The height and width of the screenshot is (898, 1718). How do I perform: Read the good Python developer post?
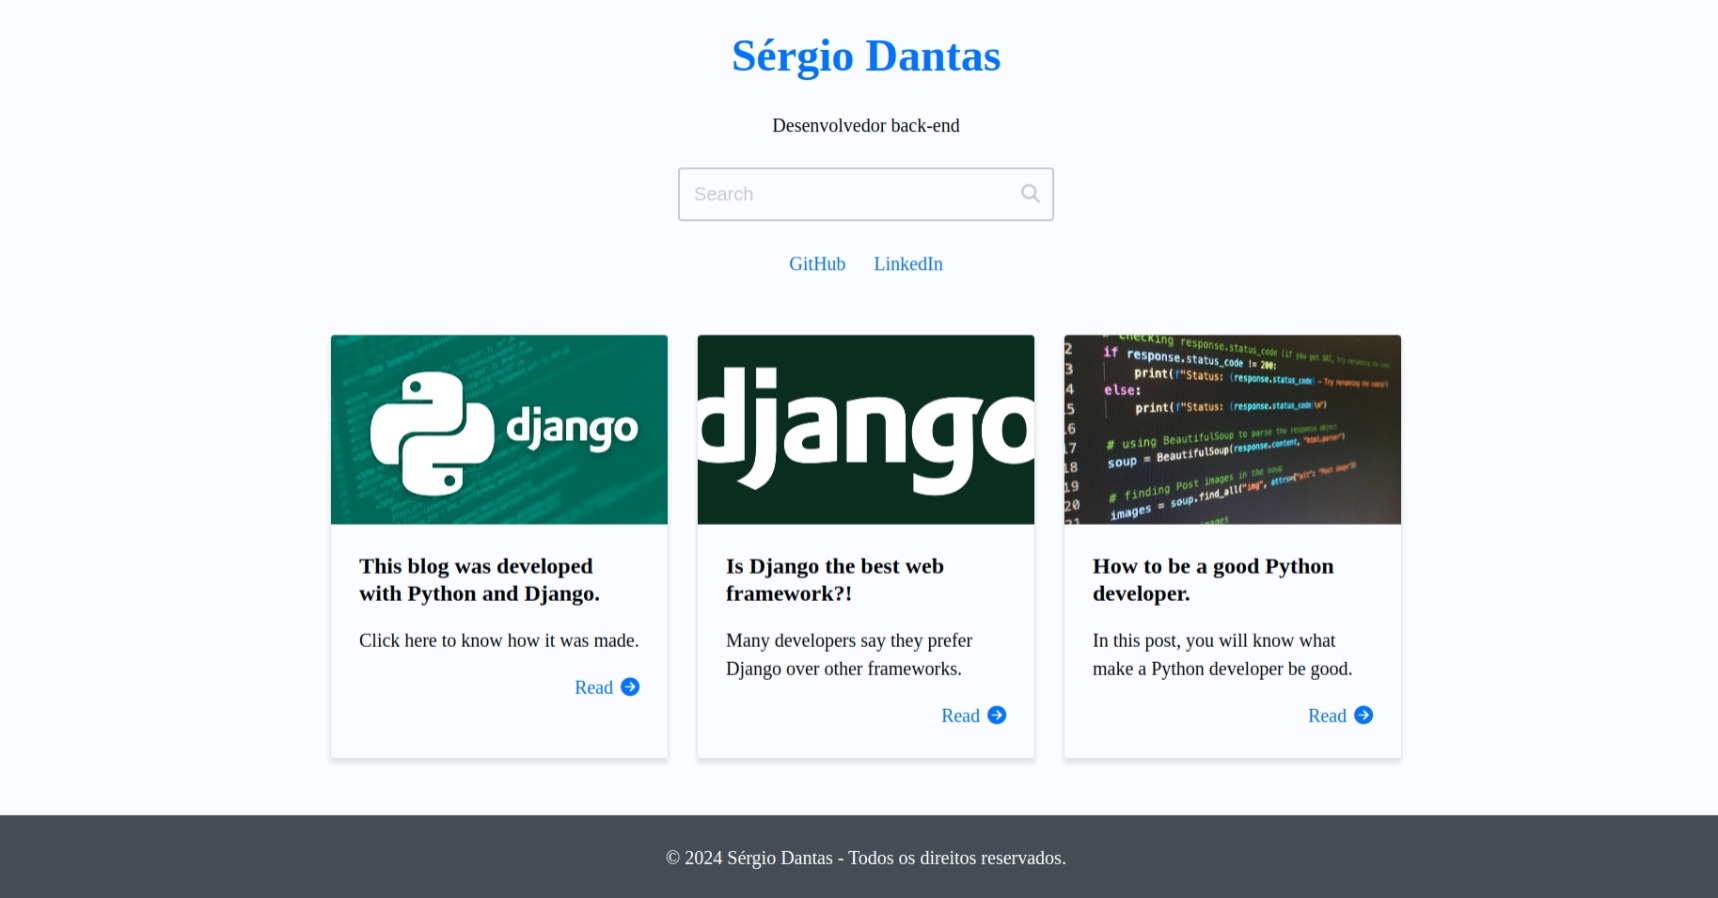coord(1340,715)
